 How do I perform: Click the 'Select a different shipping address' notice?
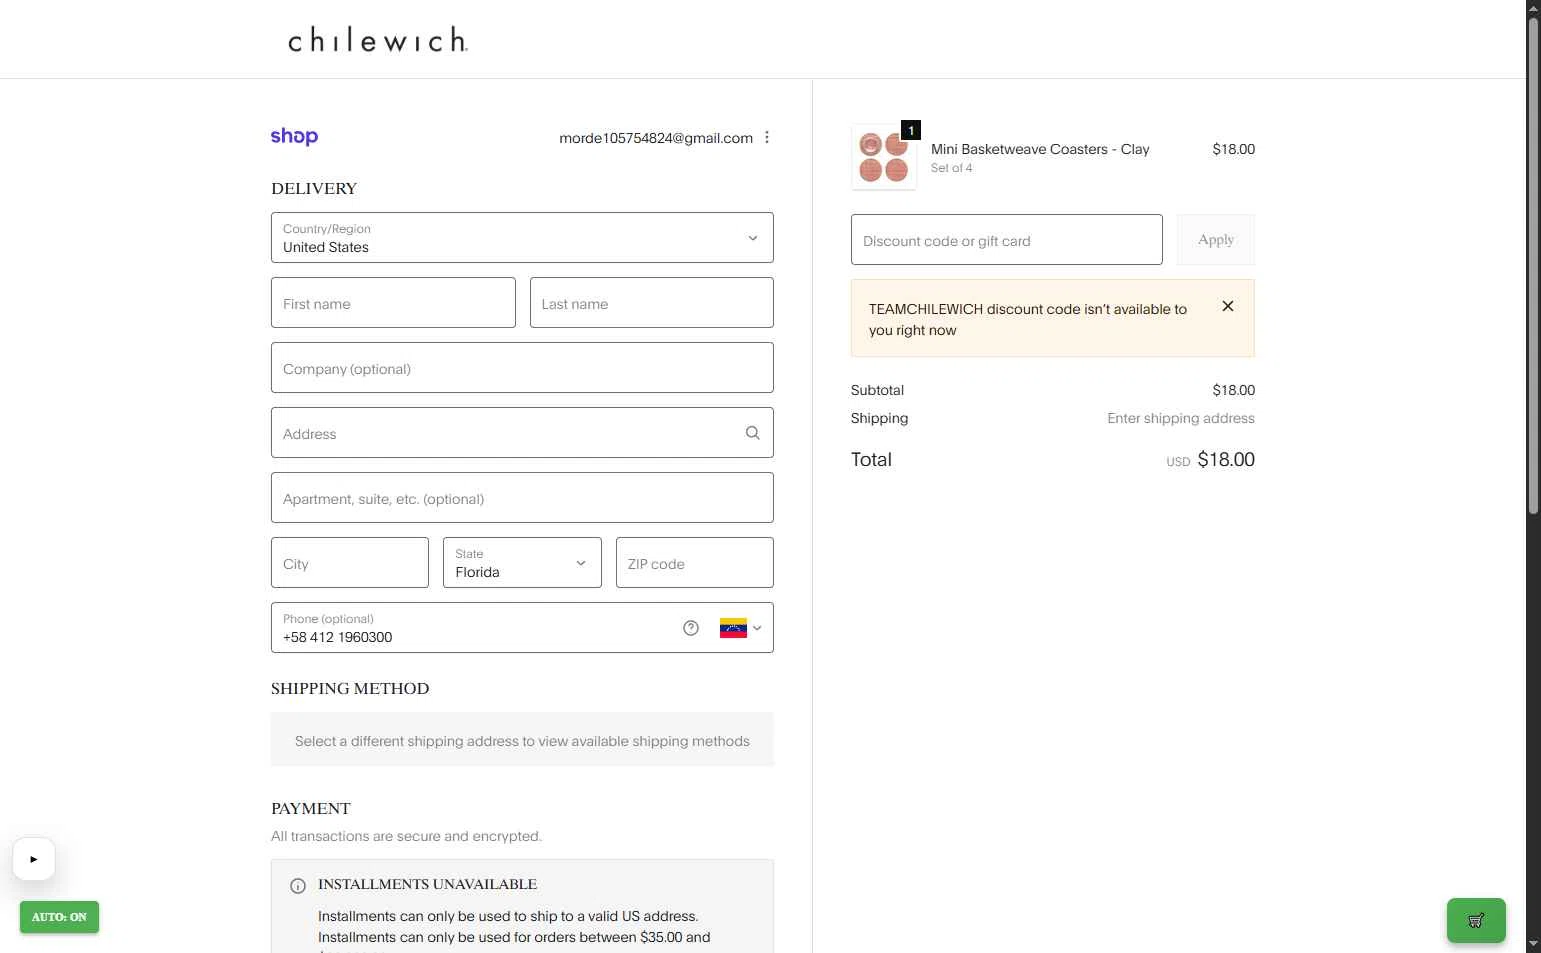(522, 740)
